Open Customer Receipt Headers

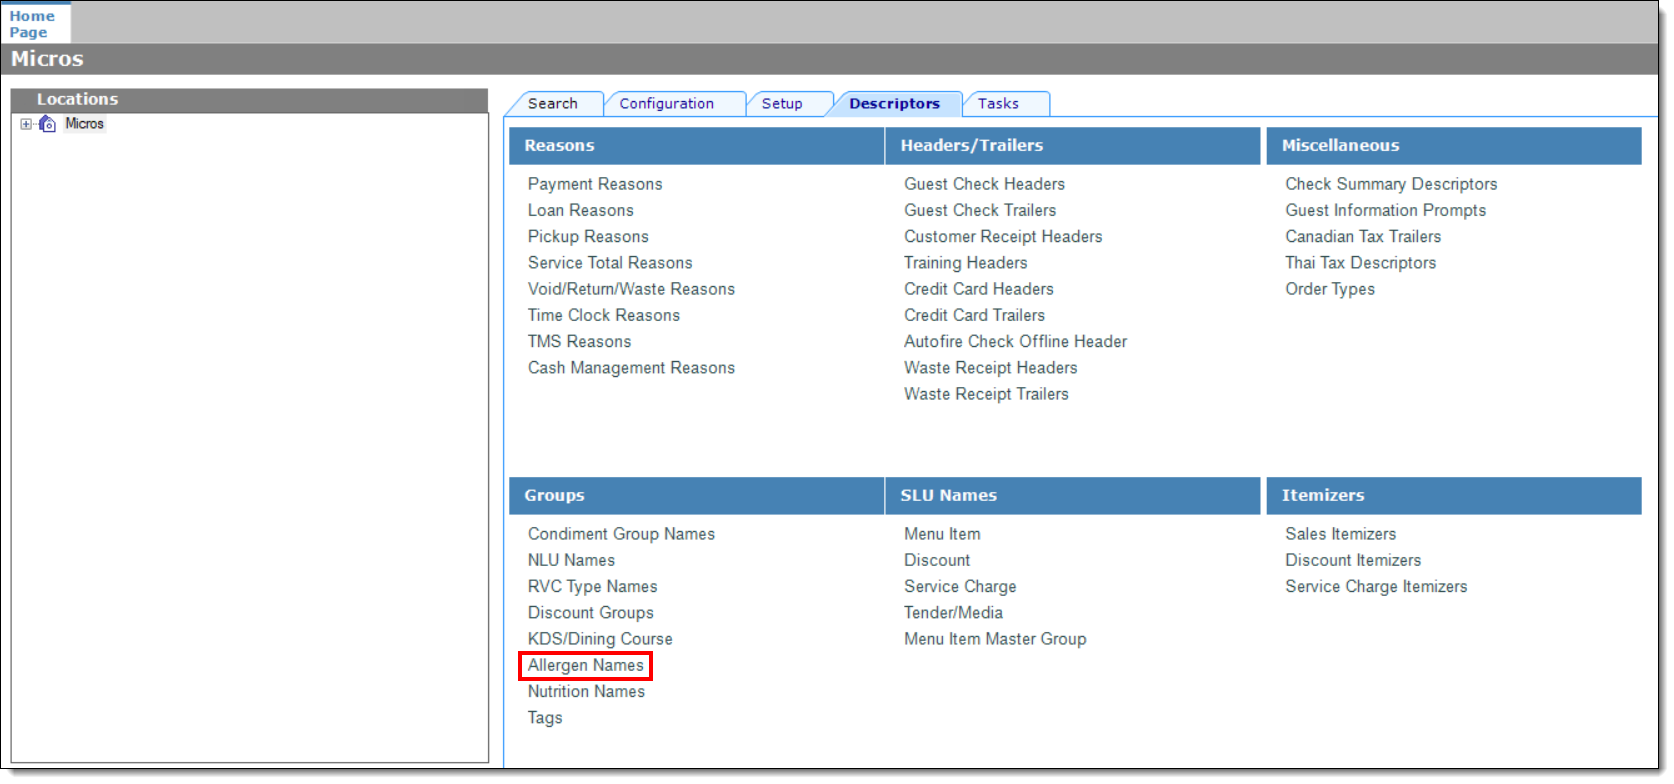tap(1003, 236)
